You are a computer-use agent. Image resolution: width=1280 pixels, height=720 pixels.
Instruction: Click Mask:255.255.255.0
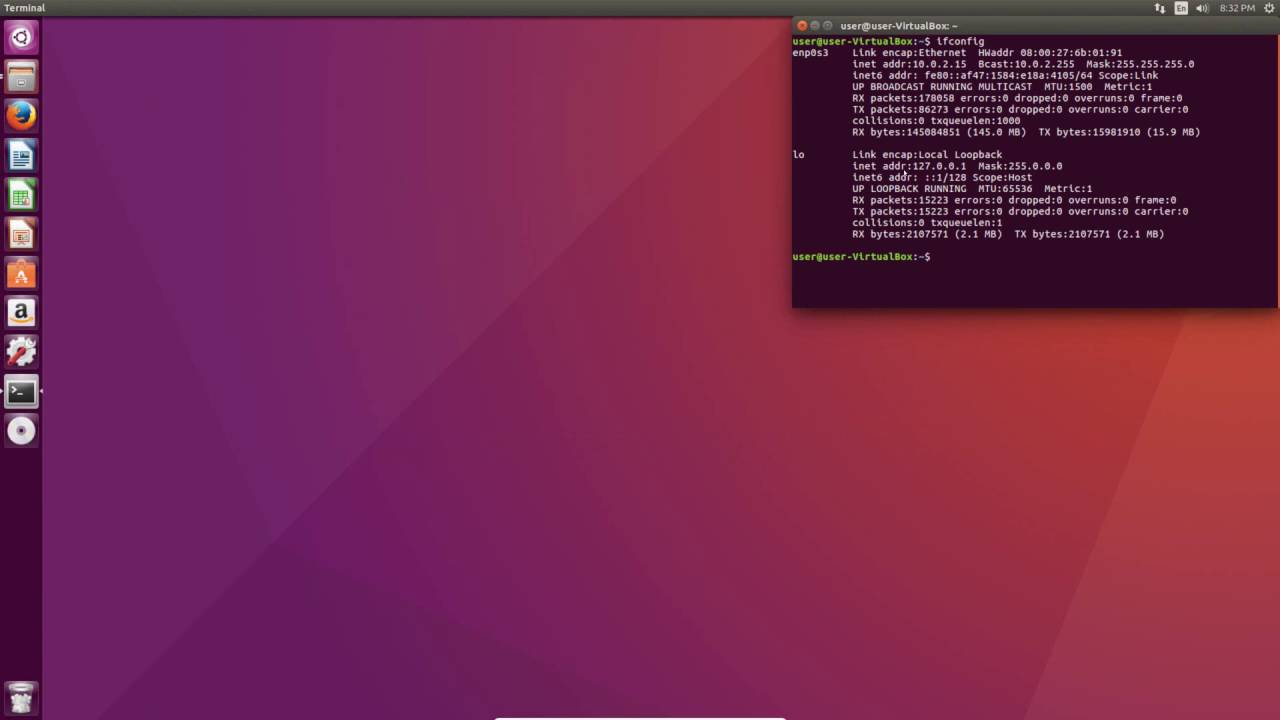tap(1140, 64)
